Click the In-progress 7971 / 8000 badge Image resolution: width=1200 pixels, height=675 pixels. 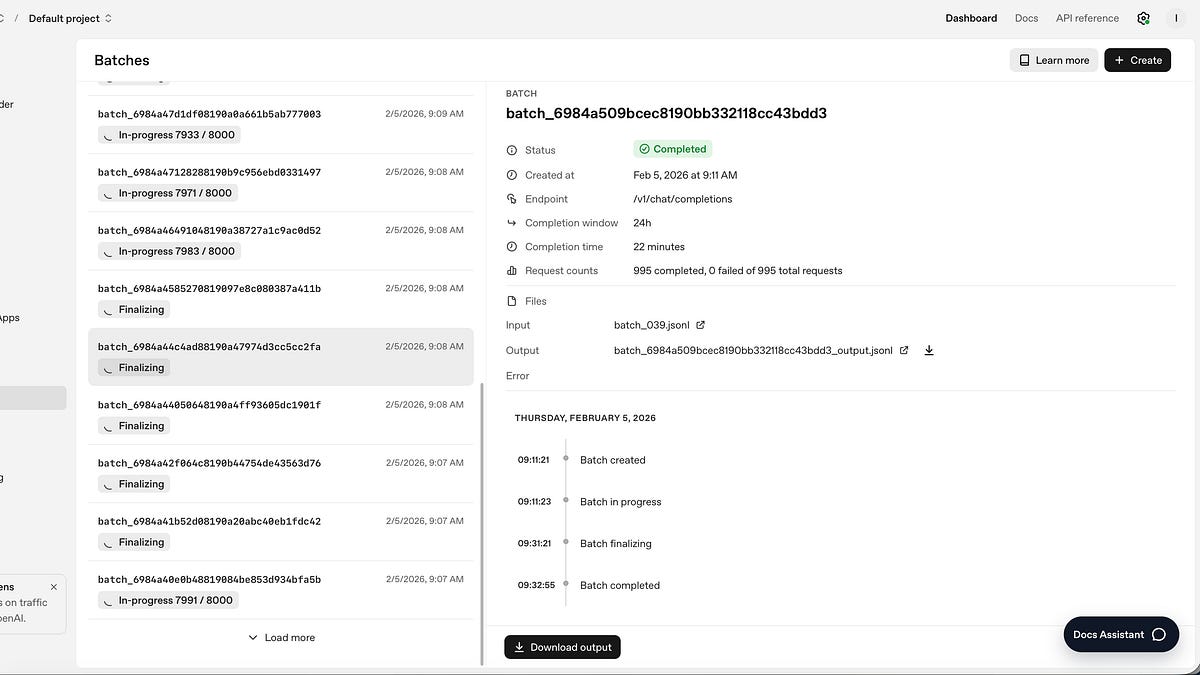[x=169, y=193]
